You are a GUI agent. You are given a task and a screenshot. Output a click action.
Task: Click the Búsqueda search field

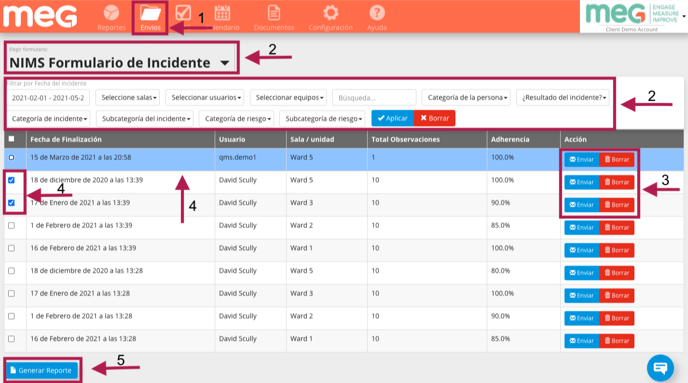click(x=374, y=97)
